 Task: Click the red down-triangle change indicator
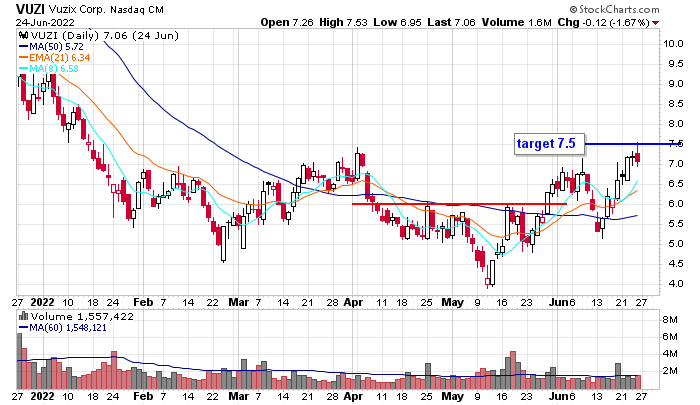click(655, 23)
